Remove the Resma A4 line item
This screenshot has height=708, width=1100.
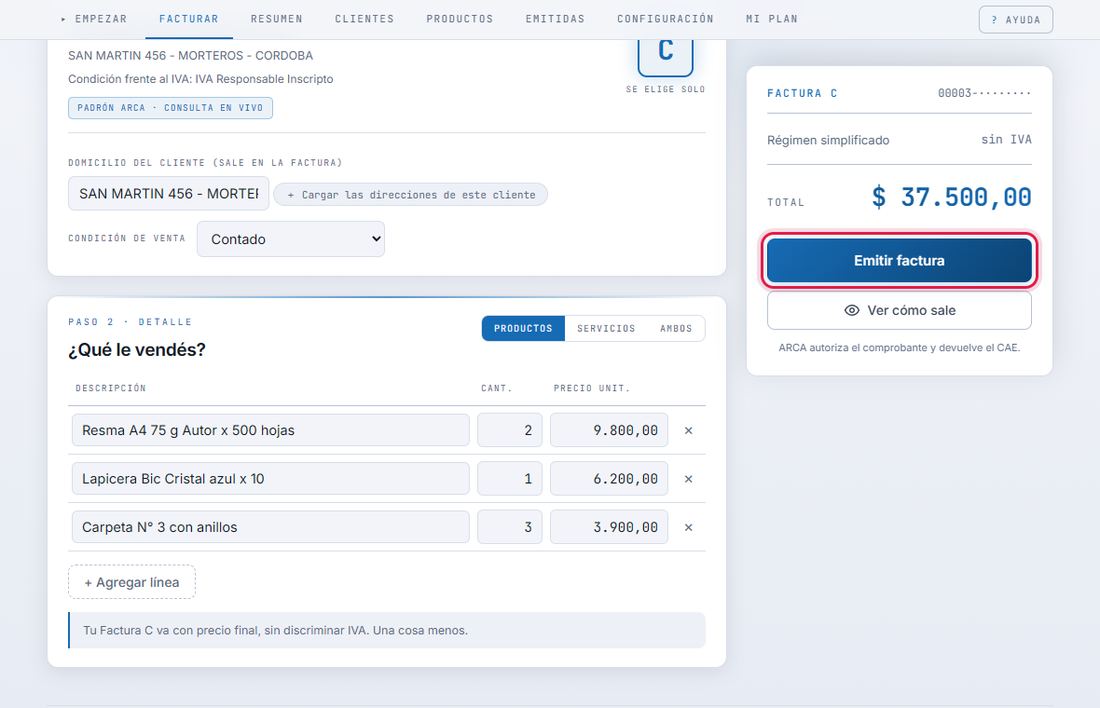[688, 430]
